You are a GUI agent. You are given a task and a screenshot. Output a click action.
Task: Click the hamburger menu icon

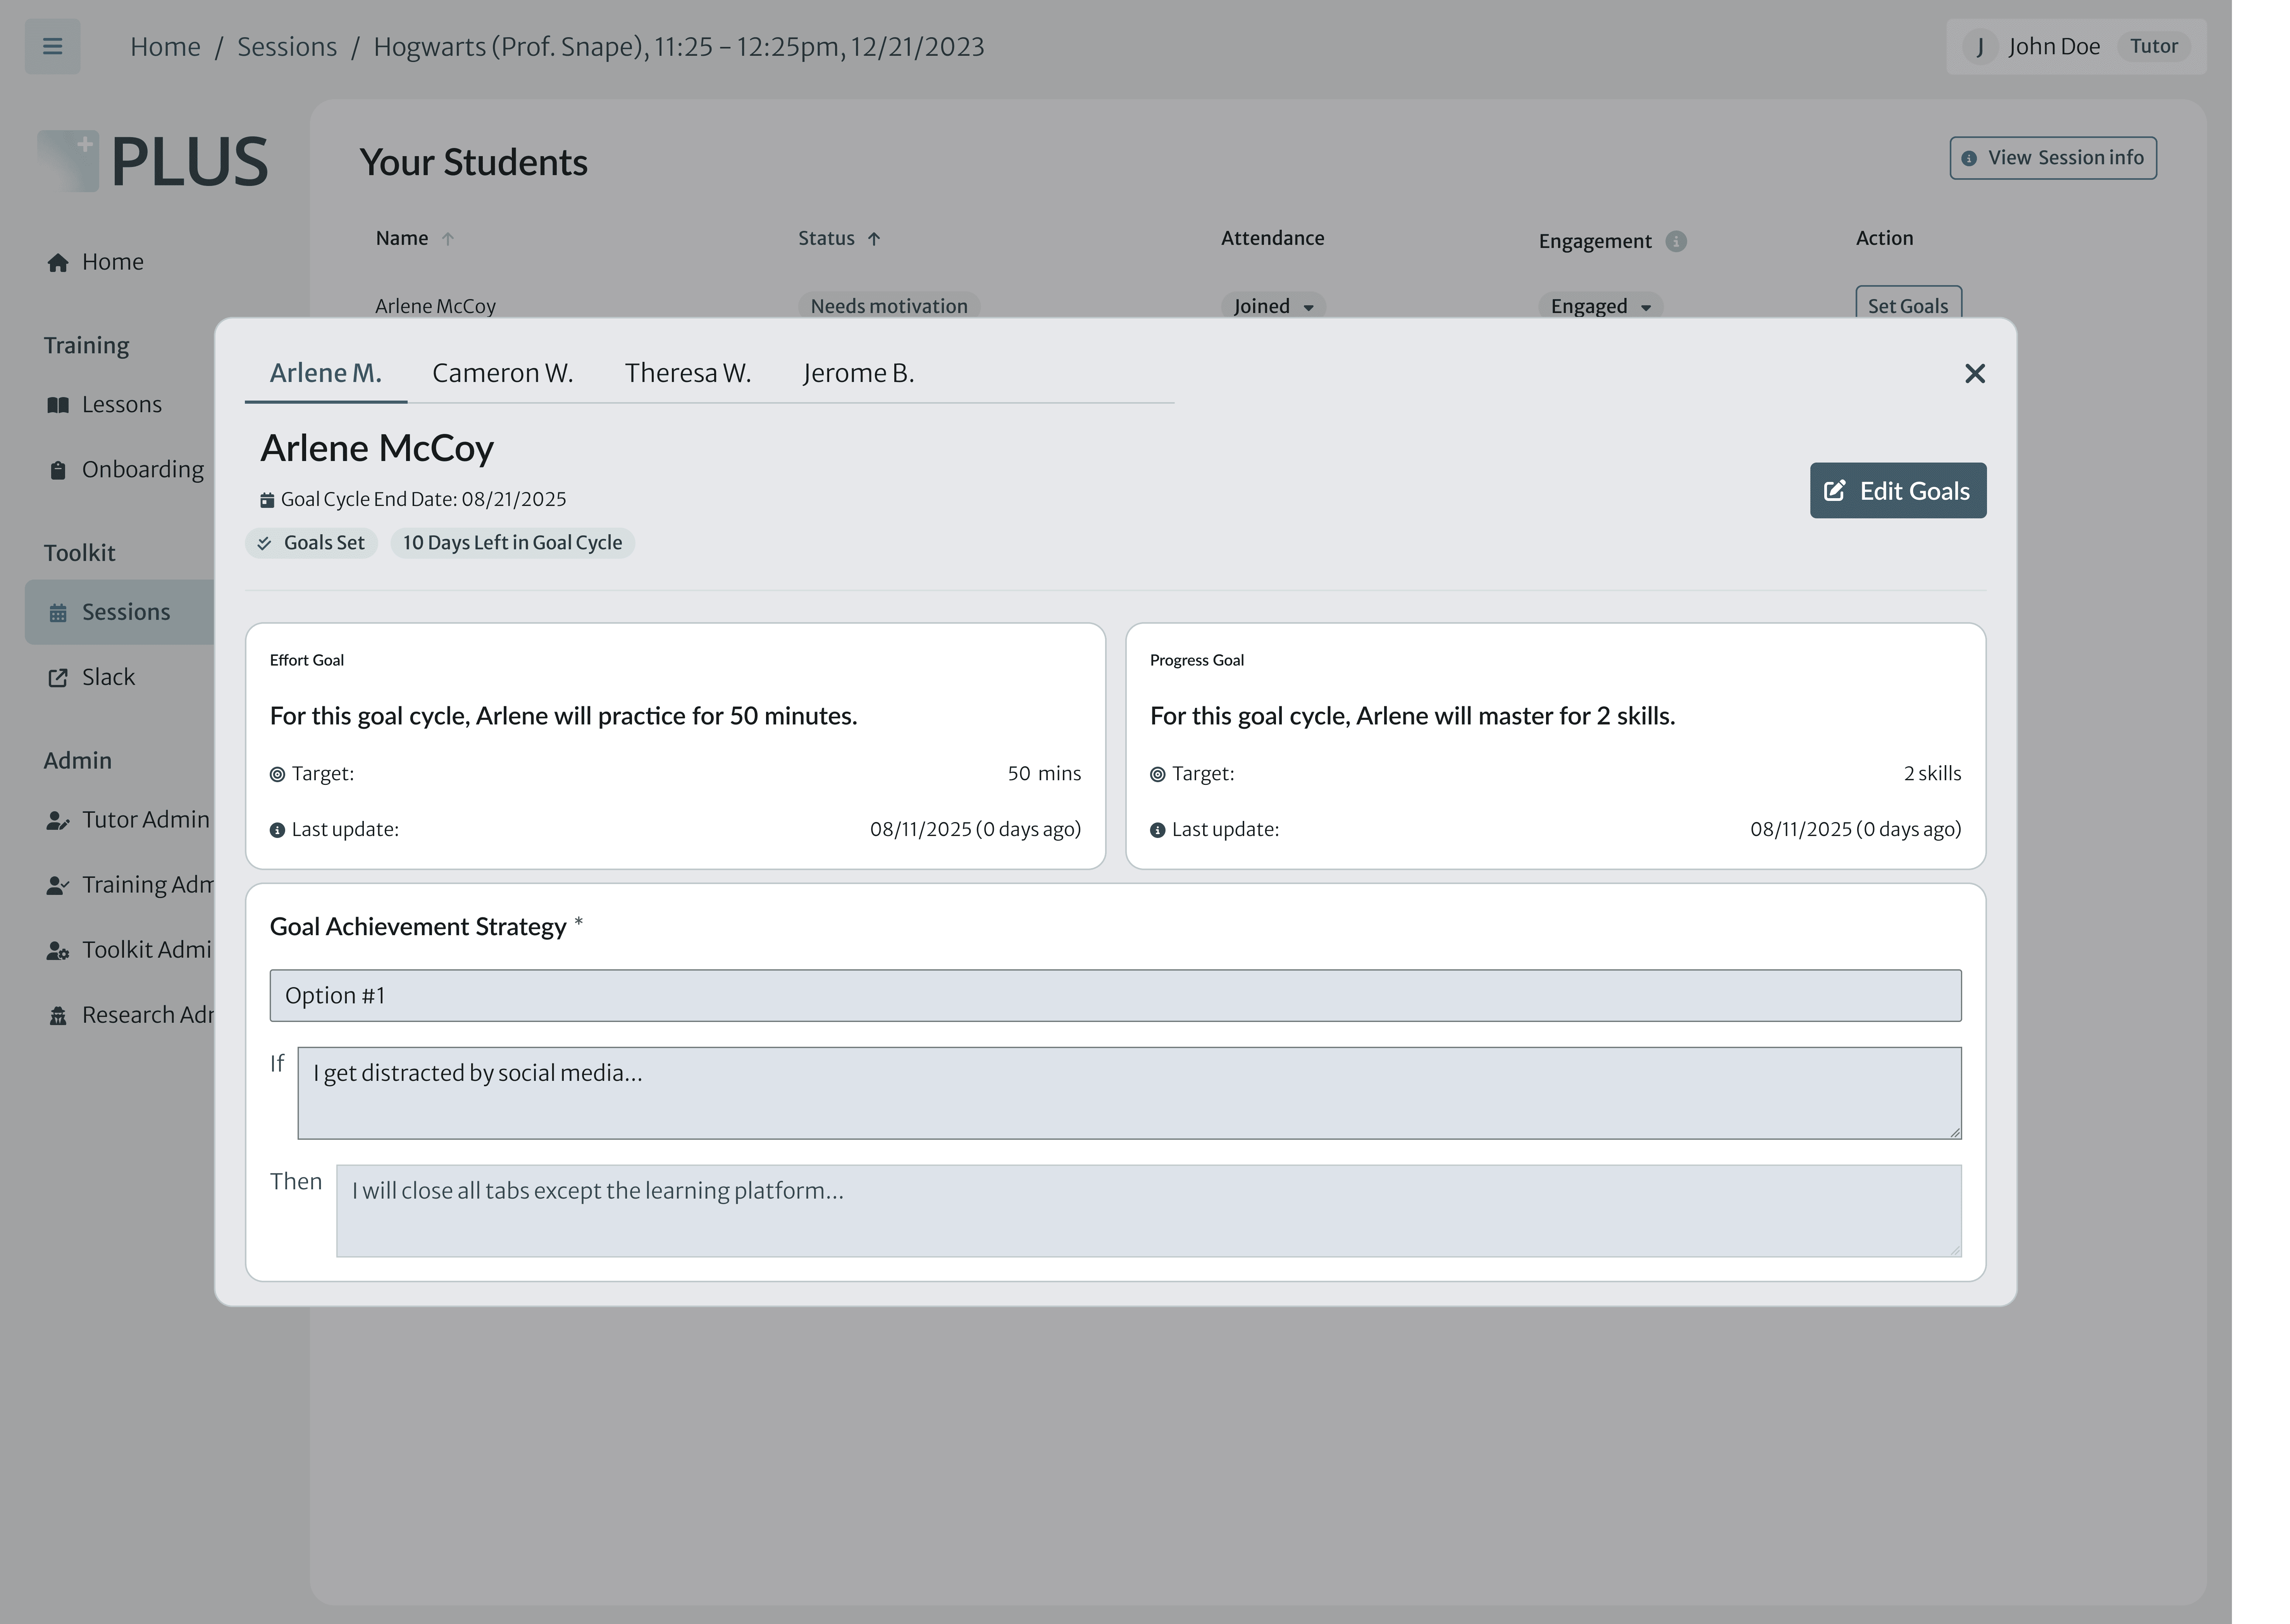click(52, 47)
